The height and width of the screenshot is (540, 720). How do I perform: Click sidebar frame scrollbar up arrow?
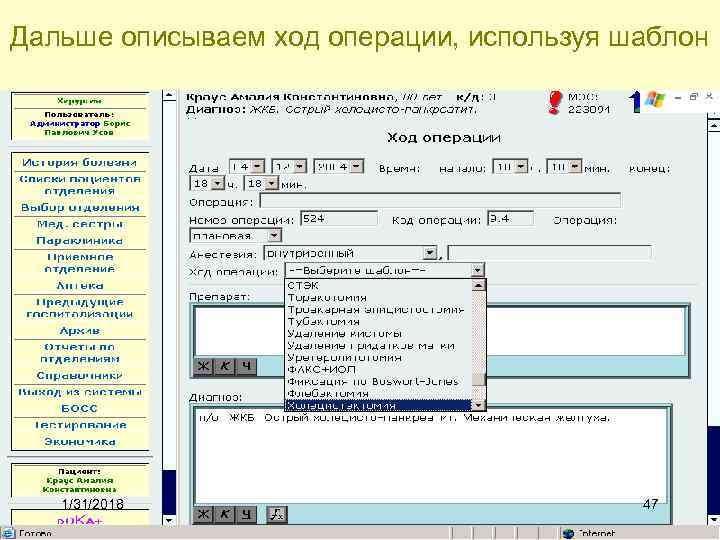pos(169,96)
